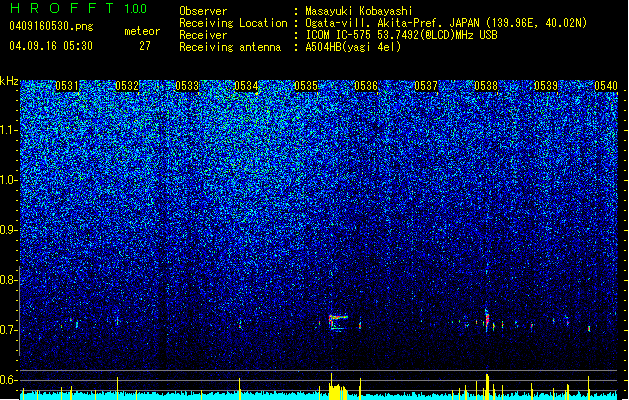Click the 0536 time marker
The height and width of the screenshot is (400, 629).
(x=366, y=86)
